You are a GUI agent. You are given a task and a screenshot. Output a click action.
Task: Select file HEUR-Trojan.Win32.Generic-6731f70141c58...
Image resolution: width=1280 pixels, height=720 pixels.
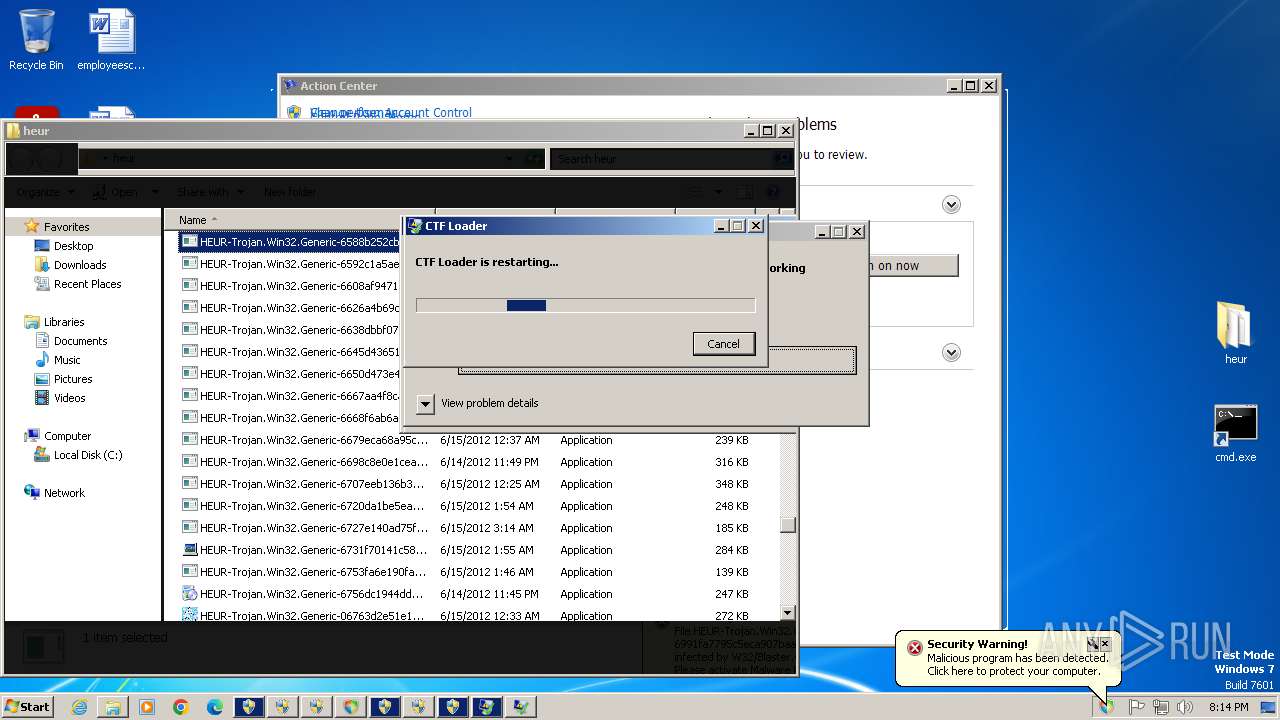click(305, 550)
